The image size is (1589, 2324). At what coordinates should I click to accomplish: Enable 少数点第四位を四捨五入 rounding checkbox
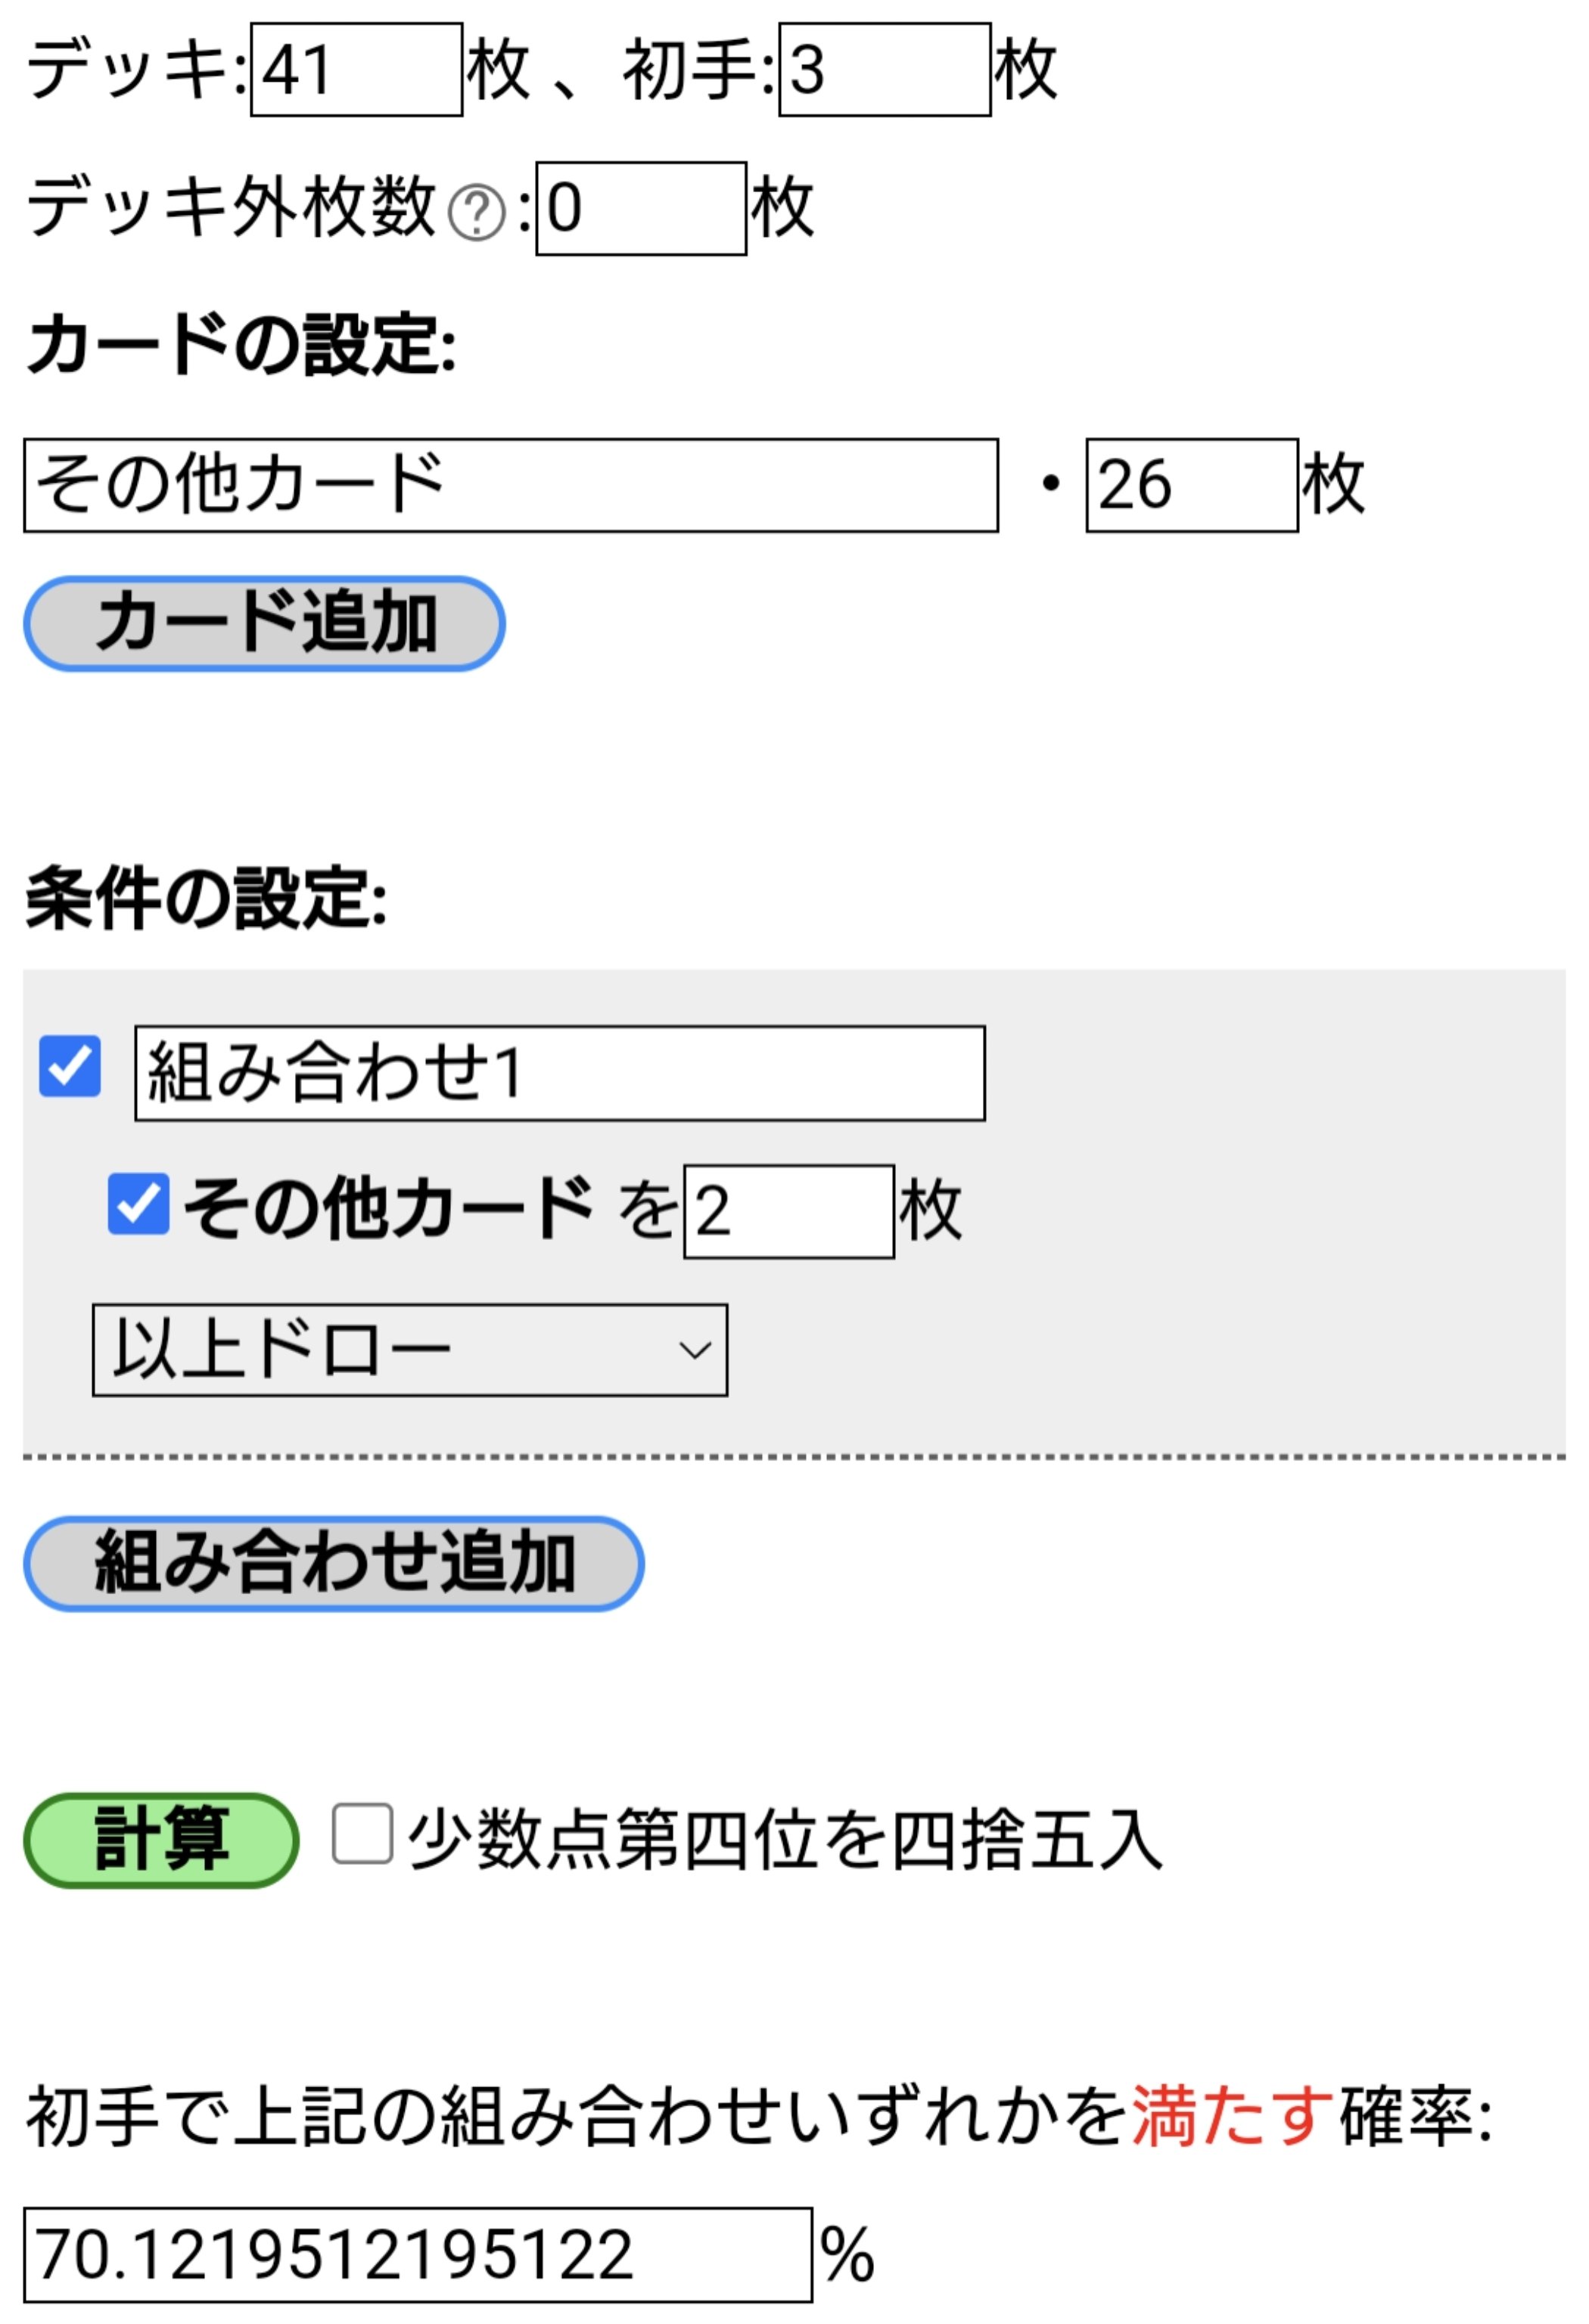point(361,1833)
